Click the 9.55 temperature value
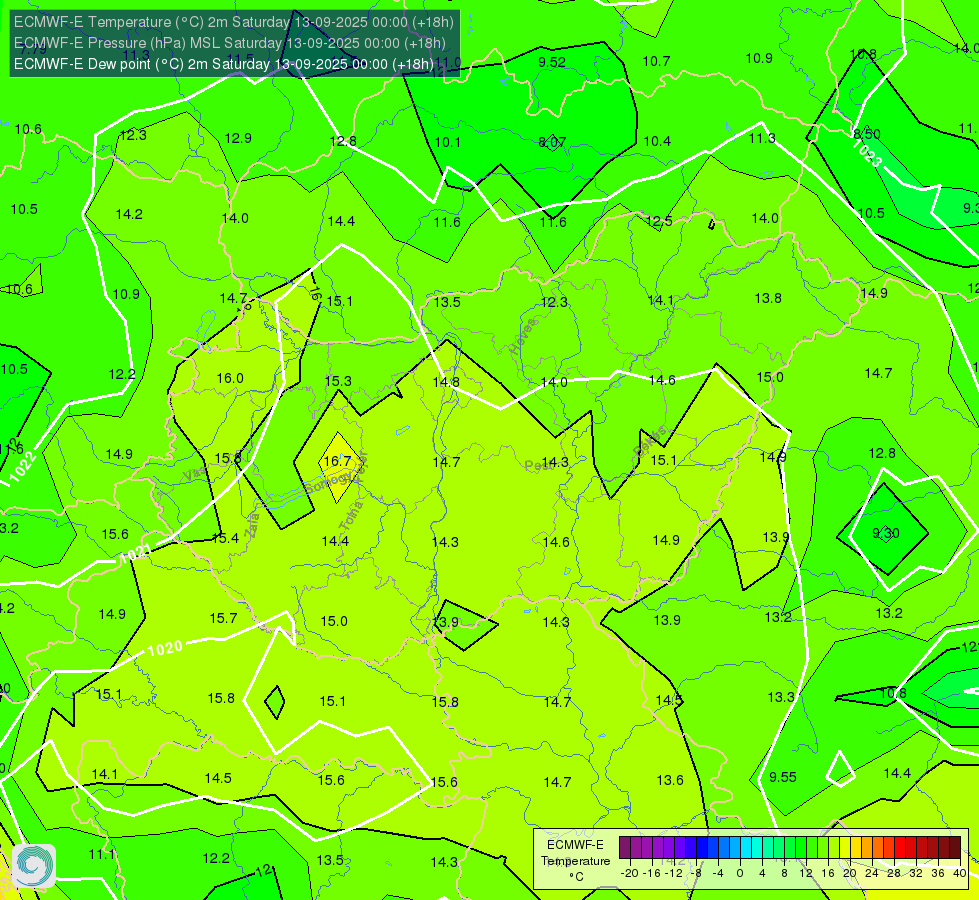This screenshot has height=900, width=979. (783, 777)
